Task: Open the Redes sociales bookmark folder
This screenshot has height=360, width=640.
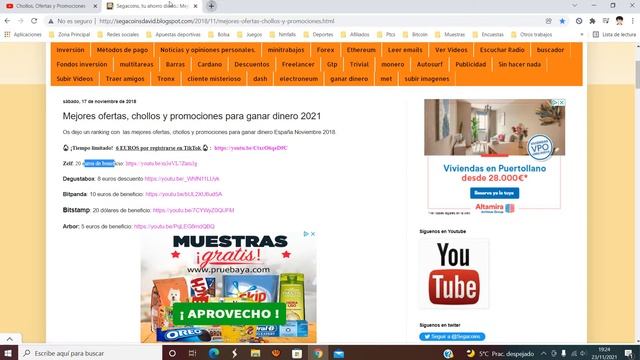Action: [x=118, y=35]
